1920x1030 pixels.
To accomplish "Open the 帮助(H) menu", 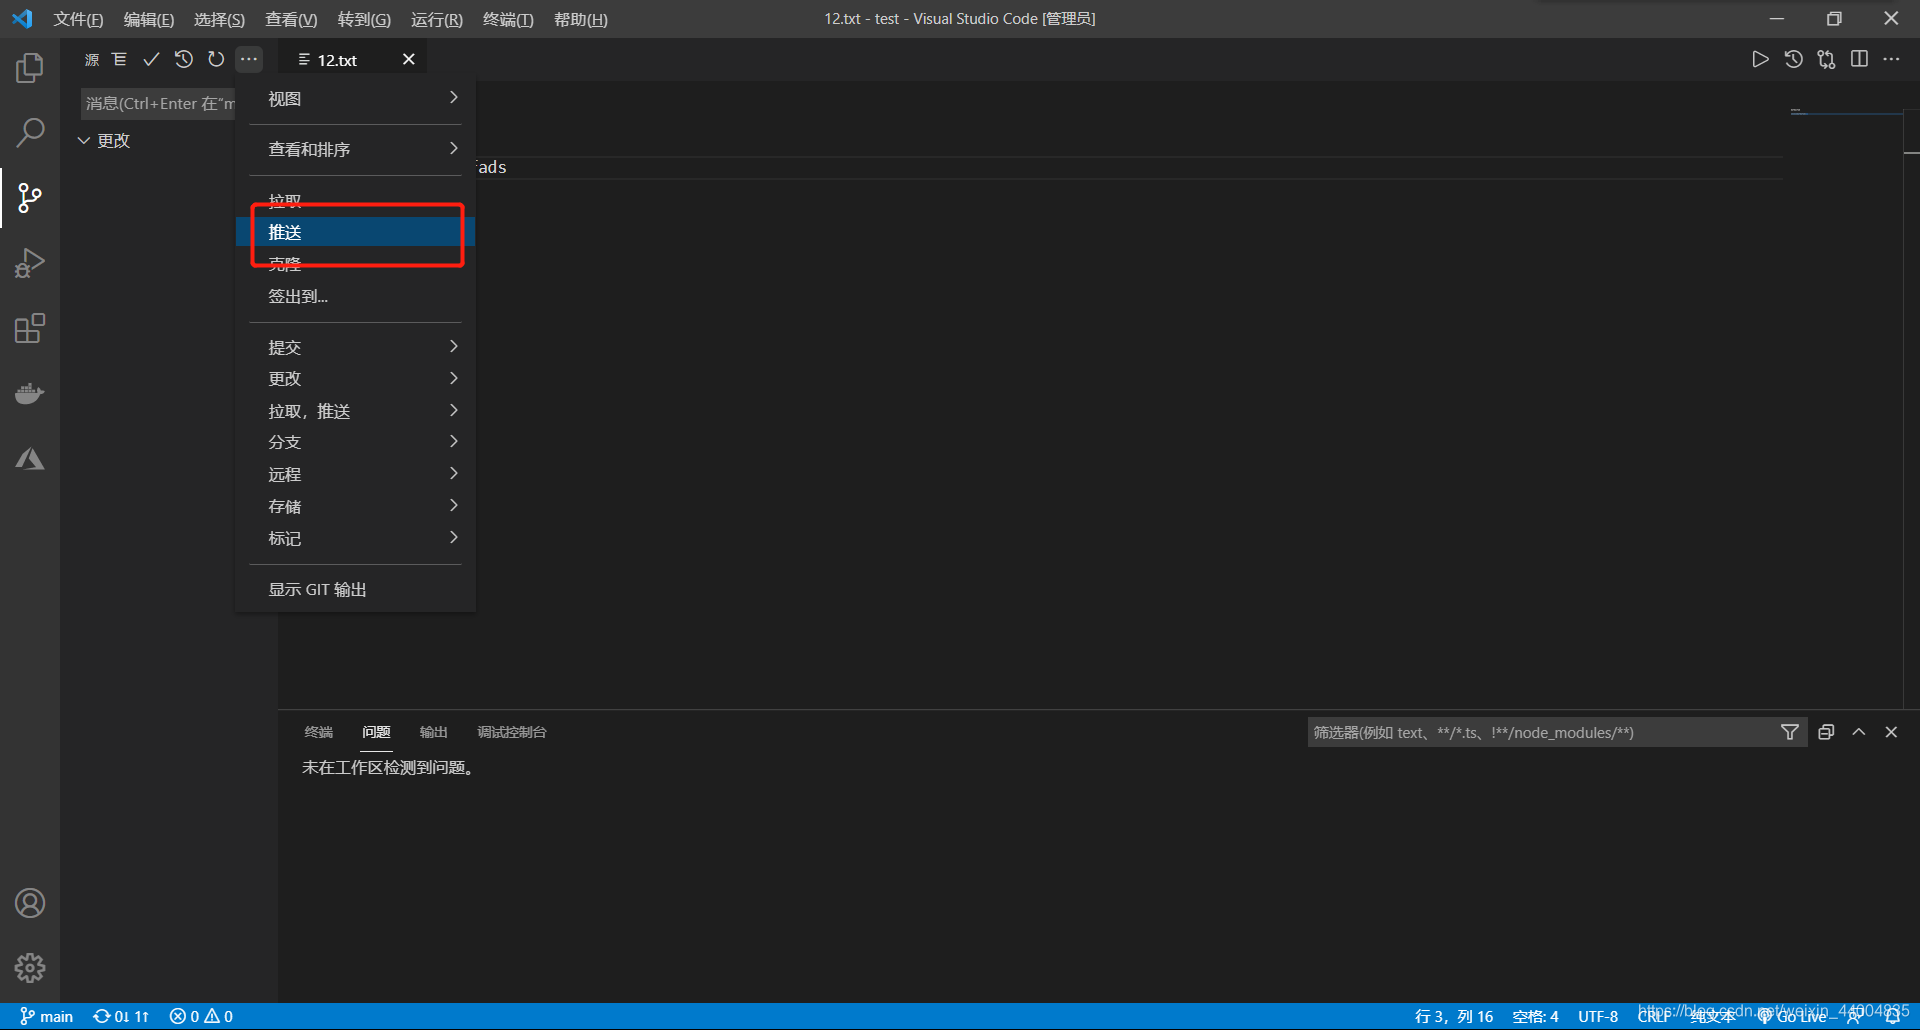I will click(580, 19).
